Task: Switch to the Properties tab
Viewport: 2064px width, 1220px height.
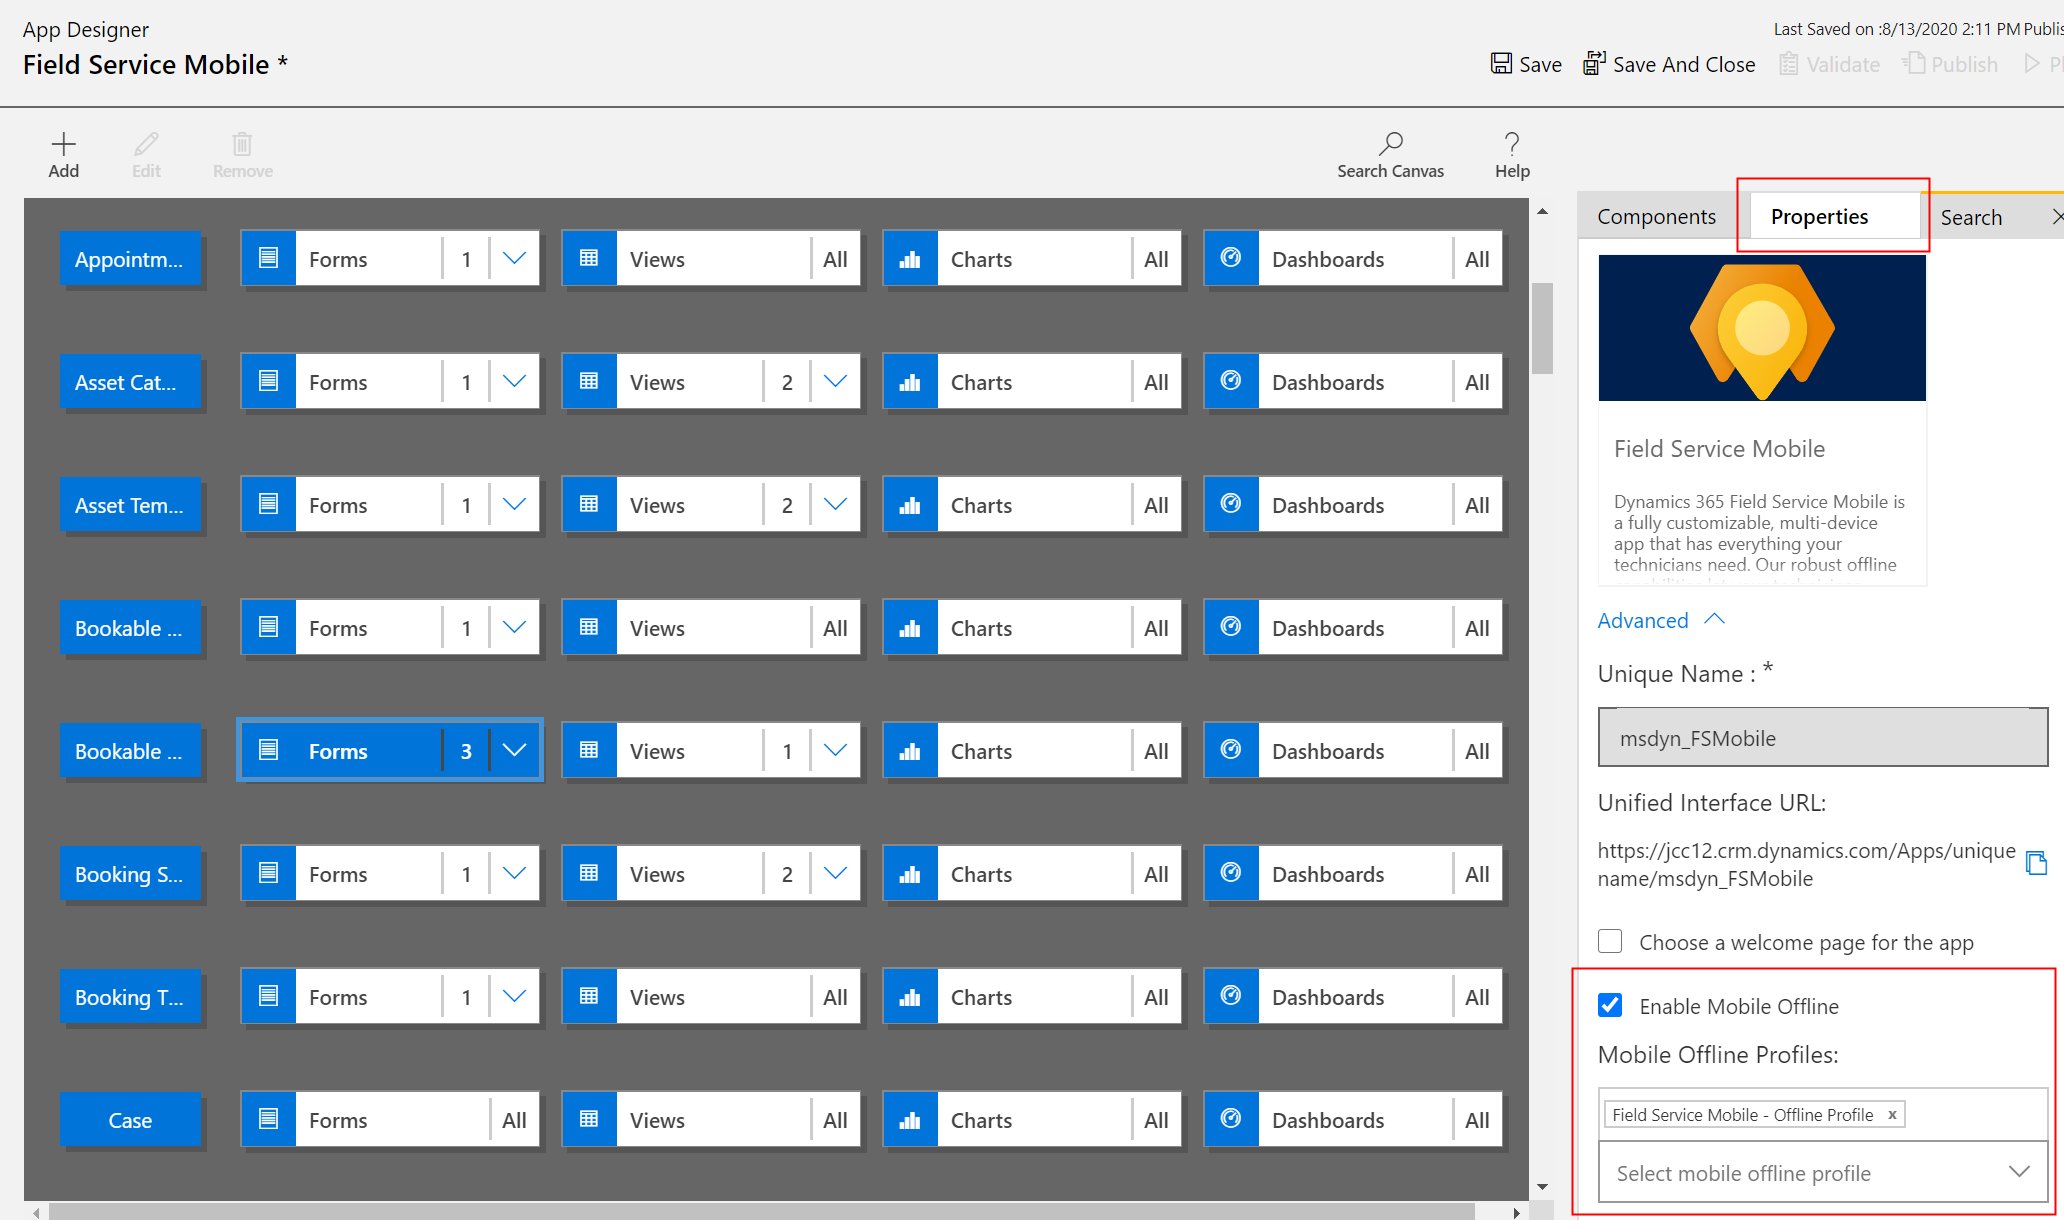Action: point(1819,217)
